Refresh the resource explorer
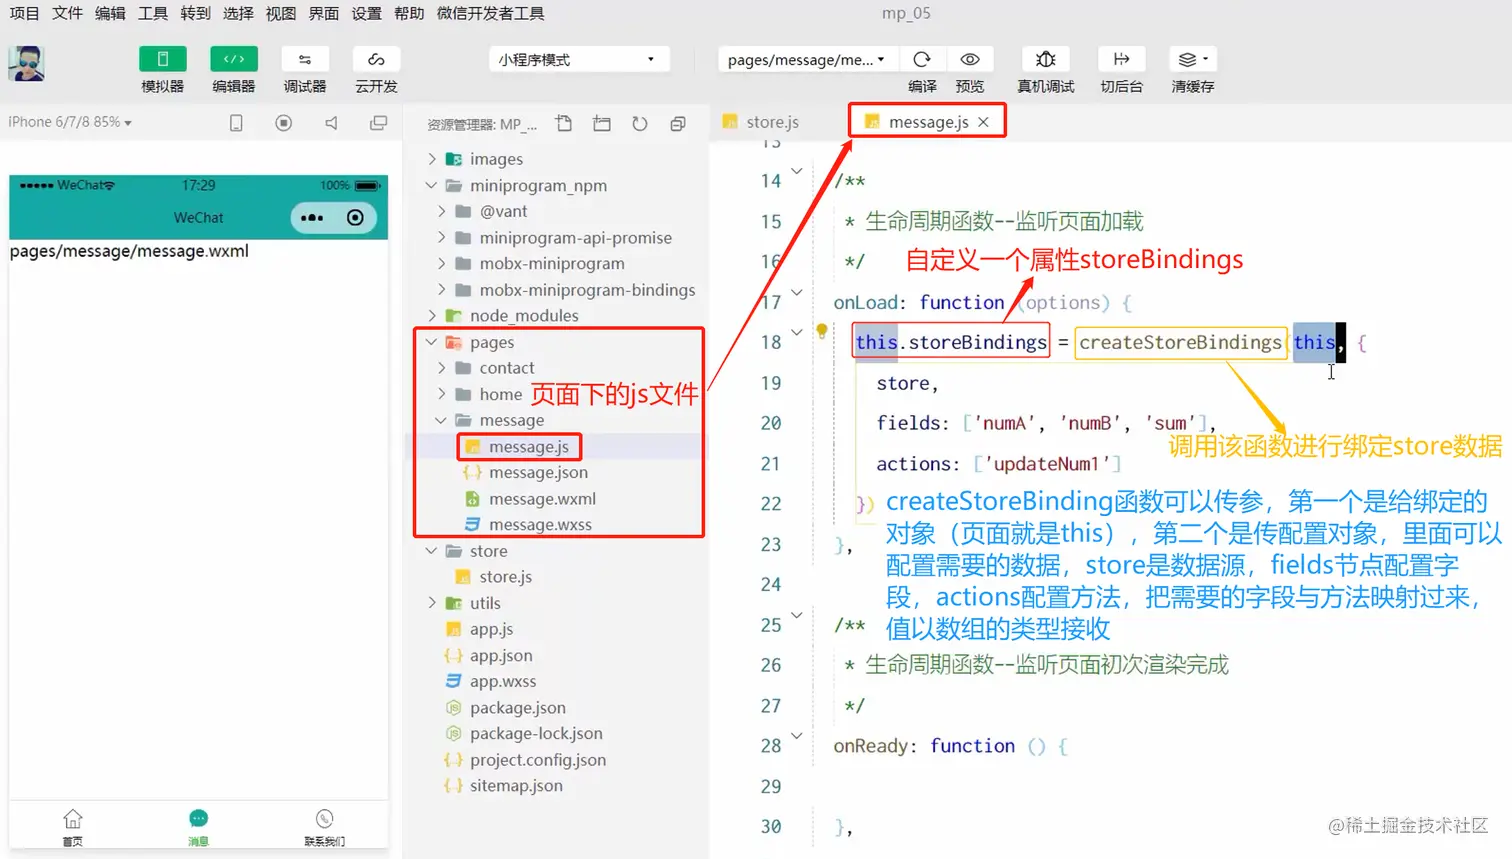The width and height of the screenshot is (1512, 859). 640,124
